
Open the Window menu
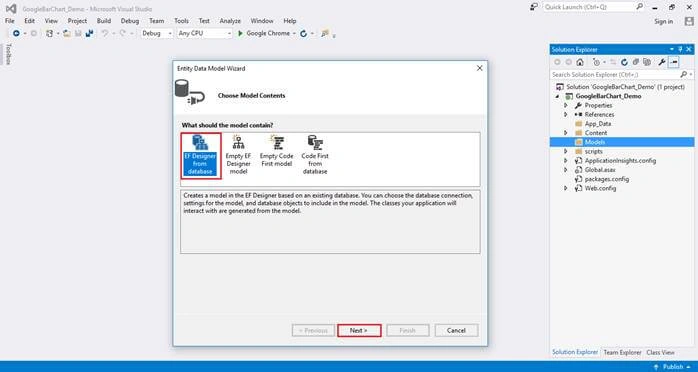(x=262, y=21)
